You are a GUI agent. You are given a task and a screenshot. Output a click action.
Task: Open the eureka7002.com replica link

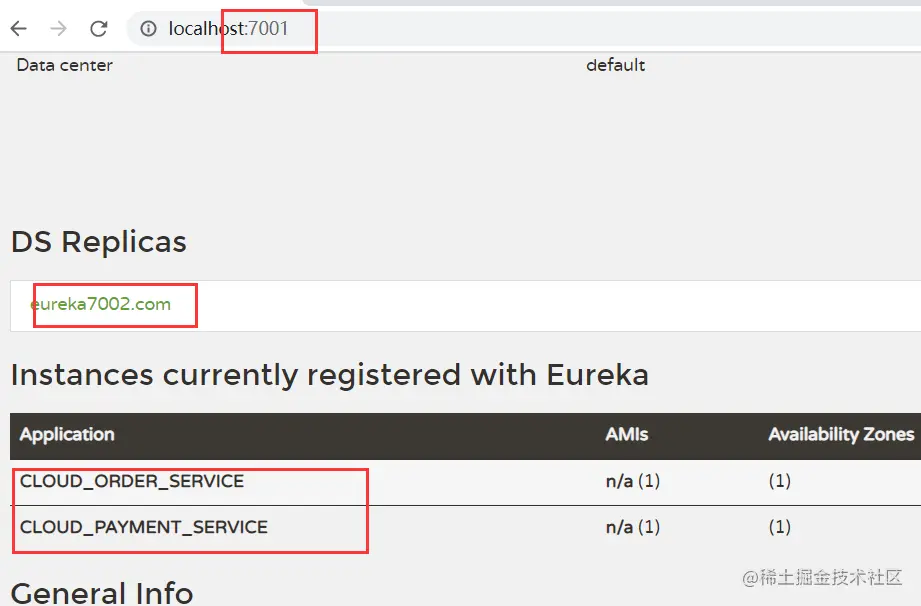tap(100, 304)
